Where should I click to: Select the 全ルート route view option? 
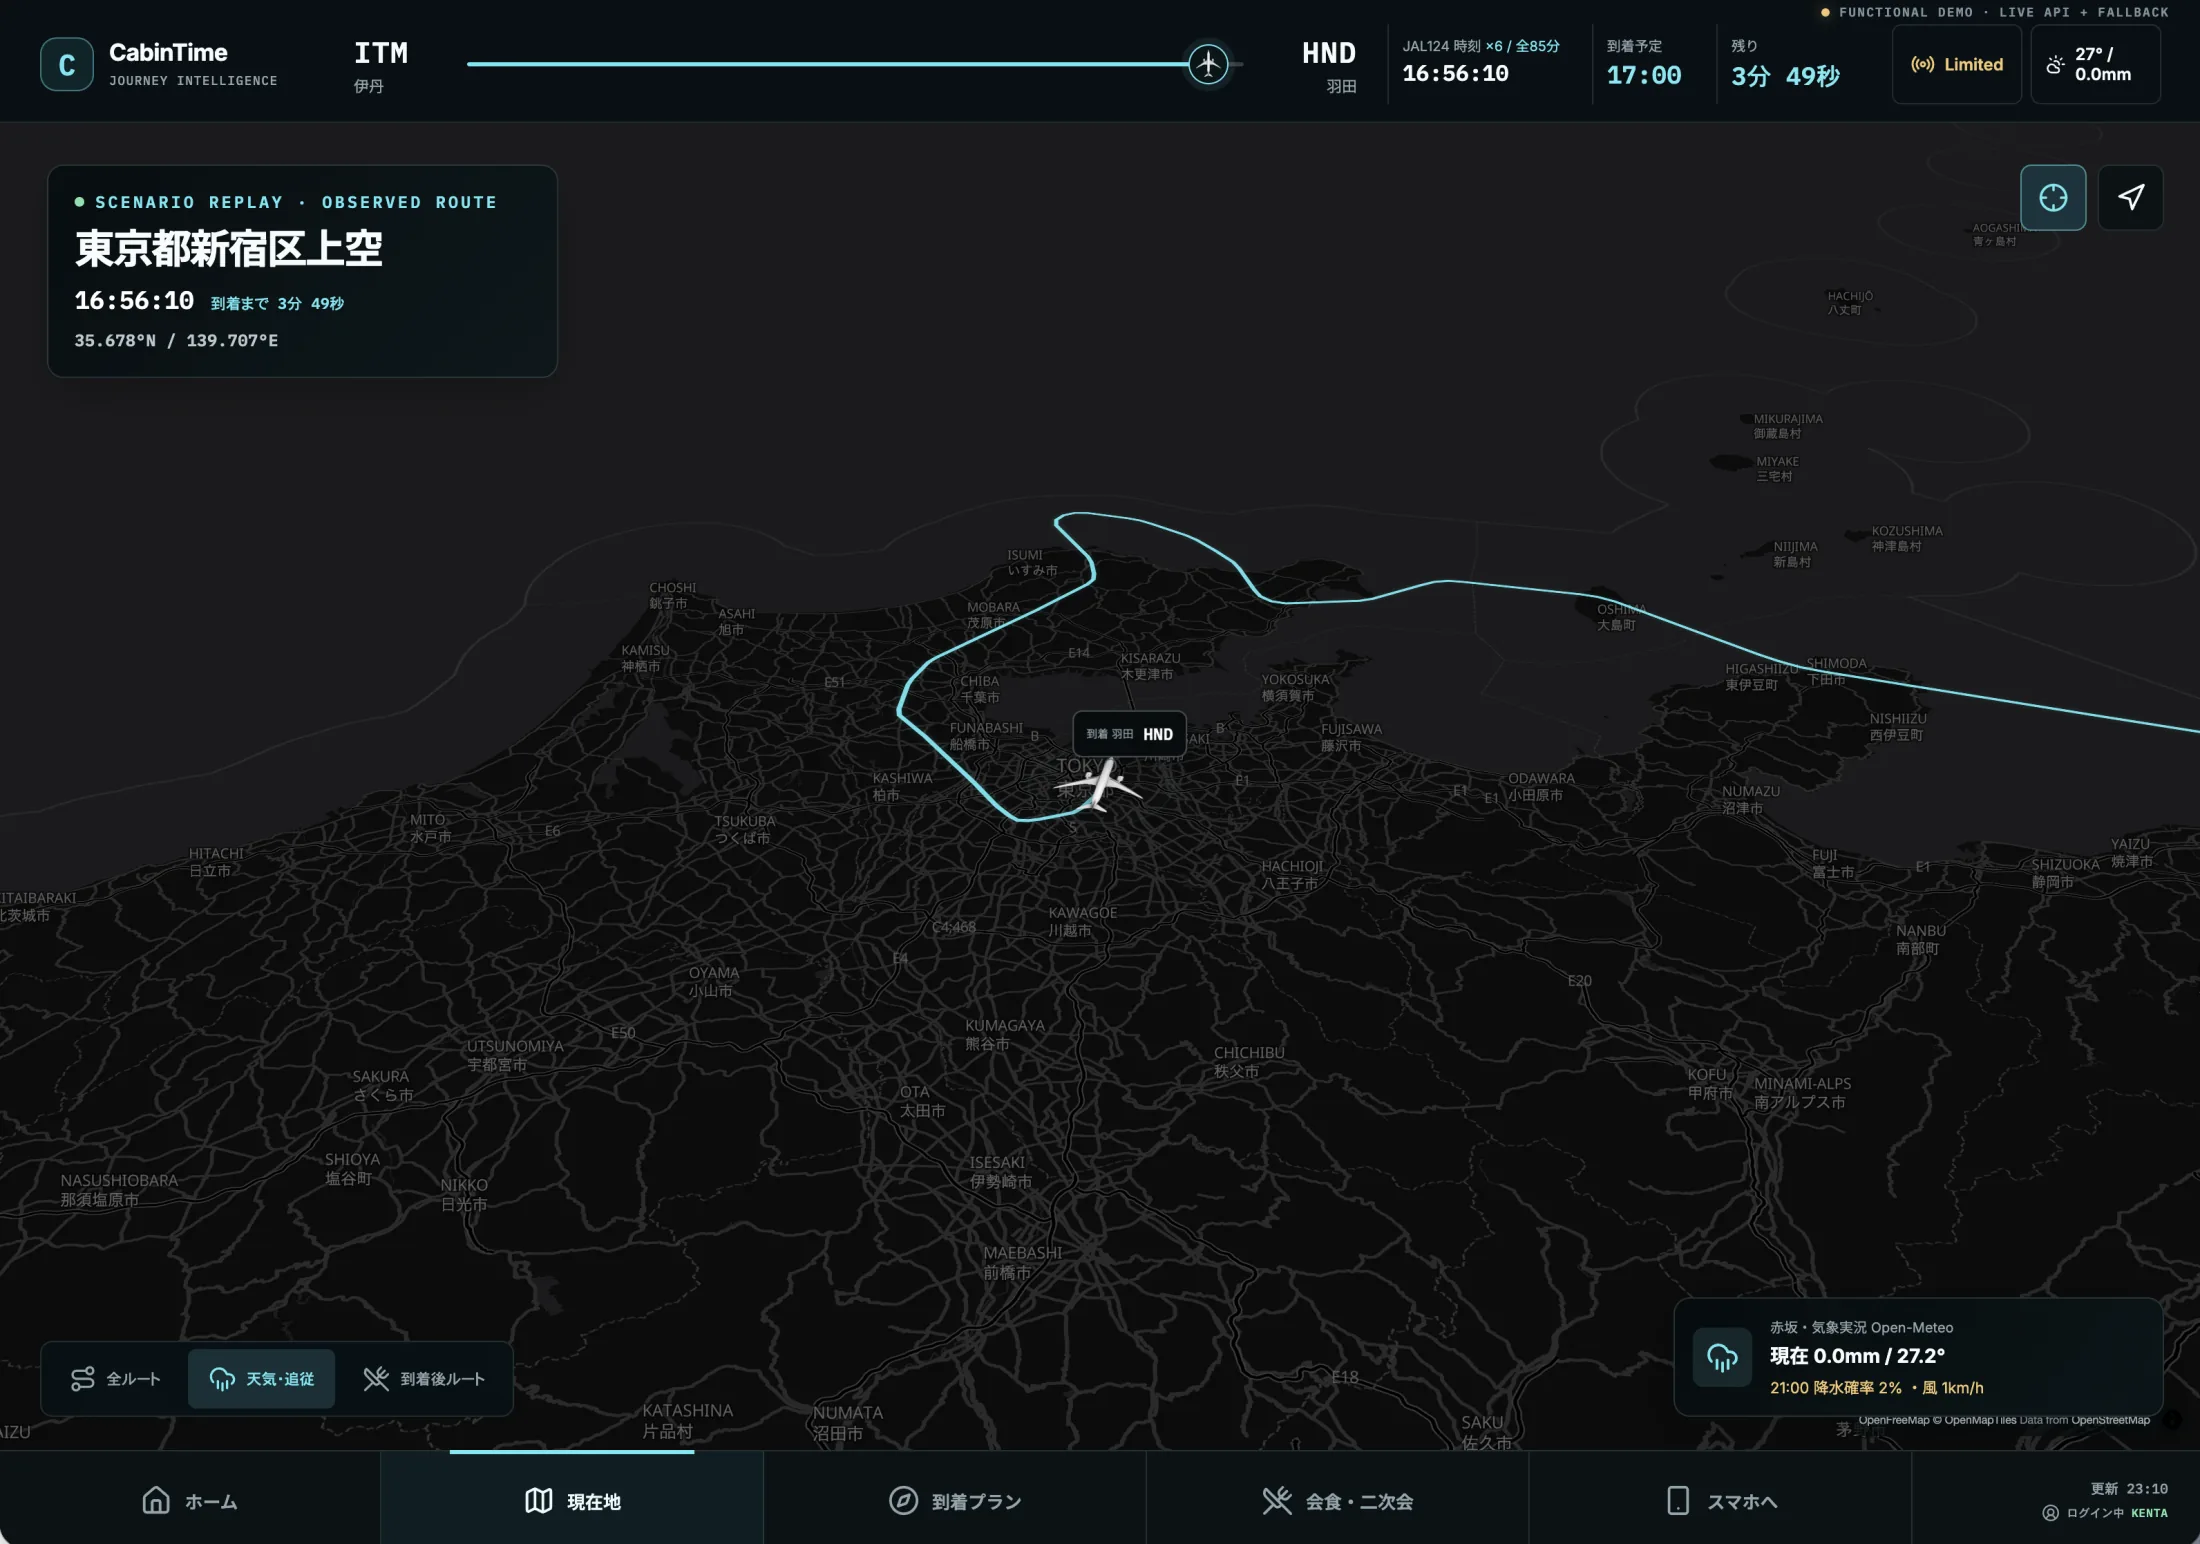(115, 1379)
